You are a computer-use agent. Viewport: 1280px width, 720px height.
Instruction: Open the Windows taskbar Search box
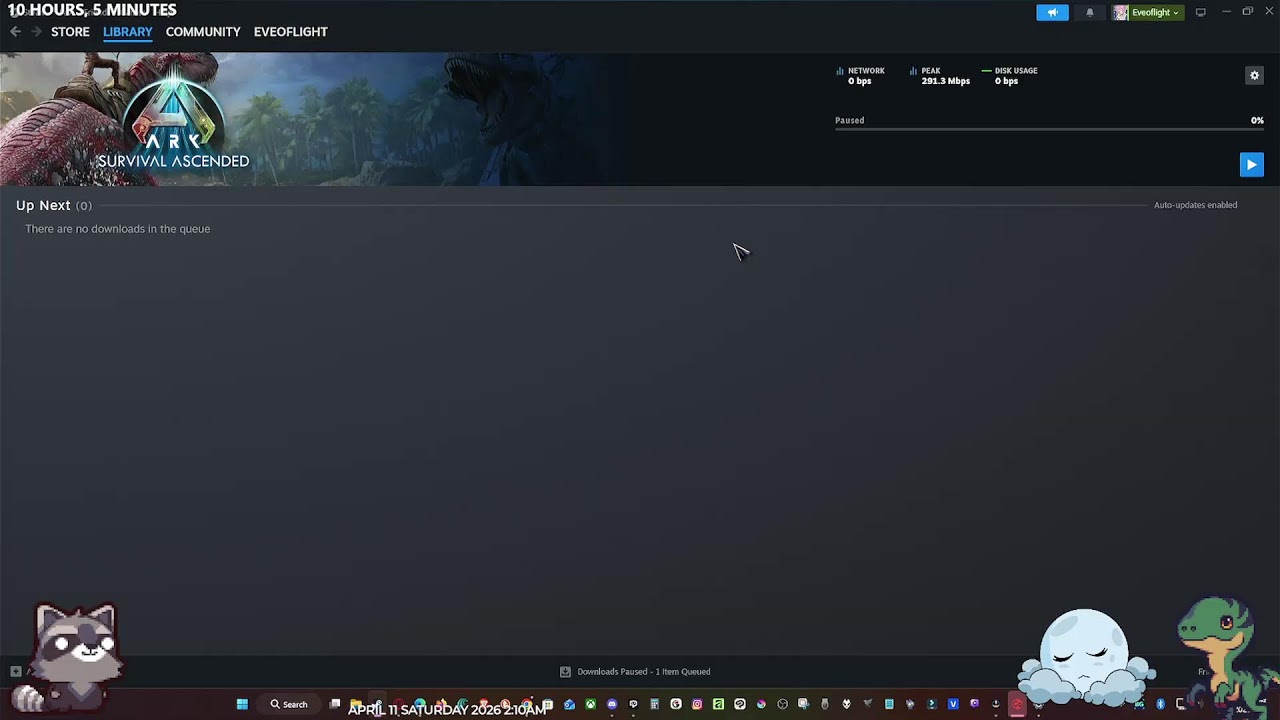coord(289,704)
